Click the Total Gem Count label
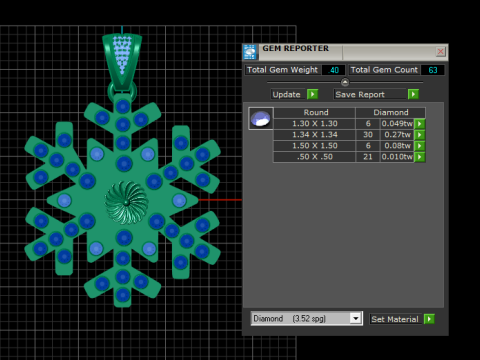The height and width of the screenshot is (360, 480). 384,70
